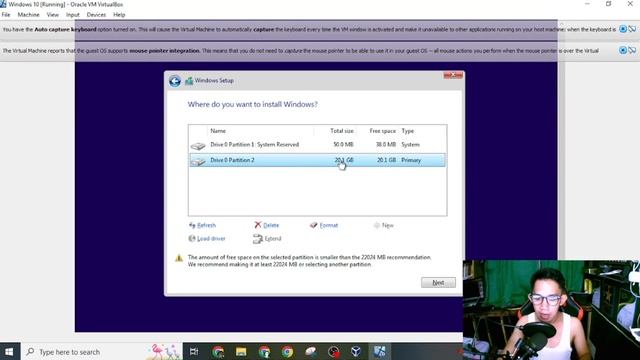This screenshot has height=360, width=640.
Task: Close the Windows Setup dialog
Action: [453, 75]
